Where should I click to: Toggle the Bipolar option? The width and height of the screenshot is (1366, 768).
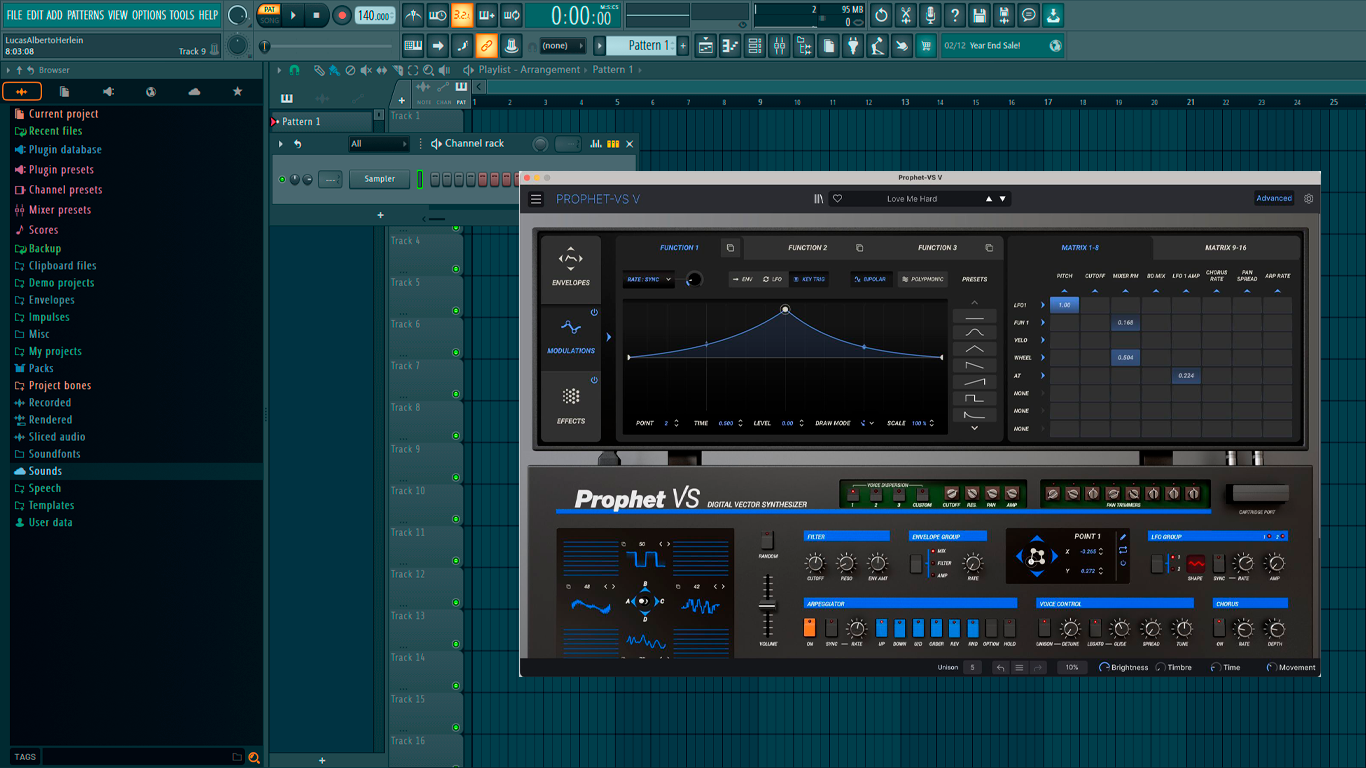871,279
